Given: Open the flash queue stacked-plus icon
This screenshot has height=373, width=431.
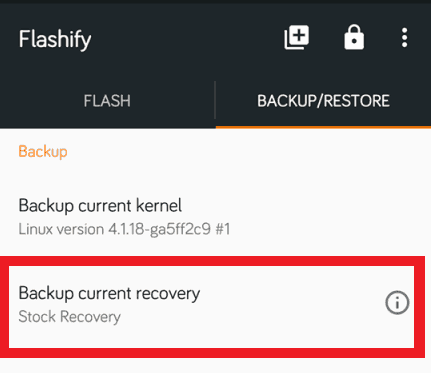Looking at the screenshot, I should (296, 37).
